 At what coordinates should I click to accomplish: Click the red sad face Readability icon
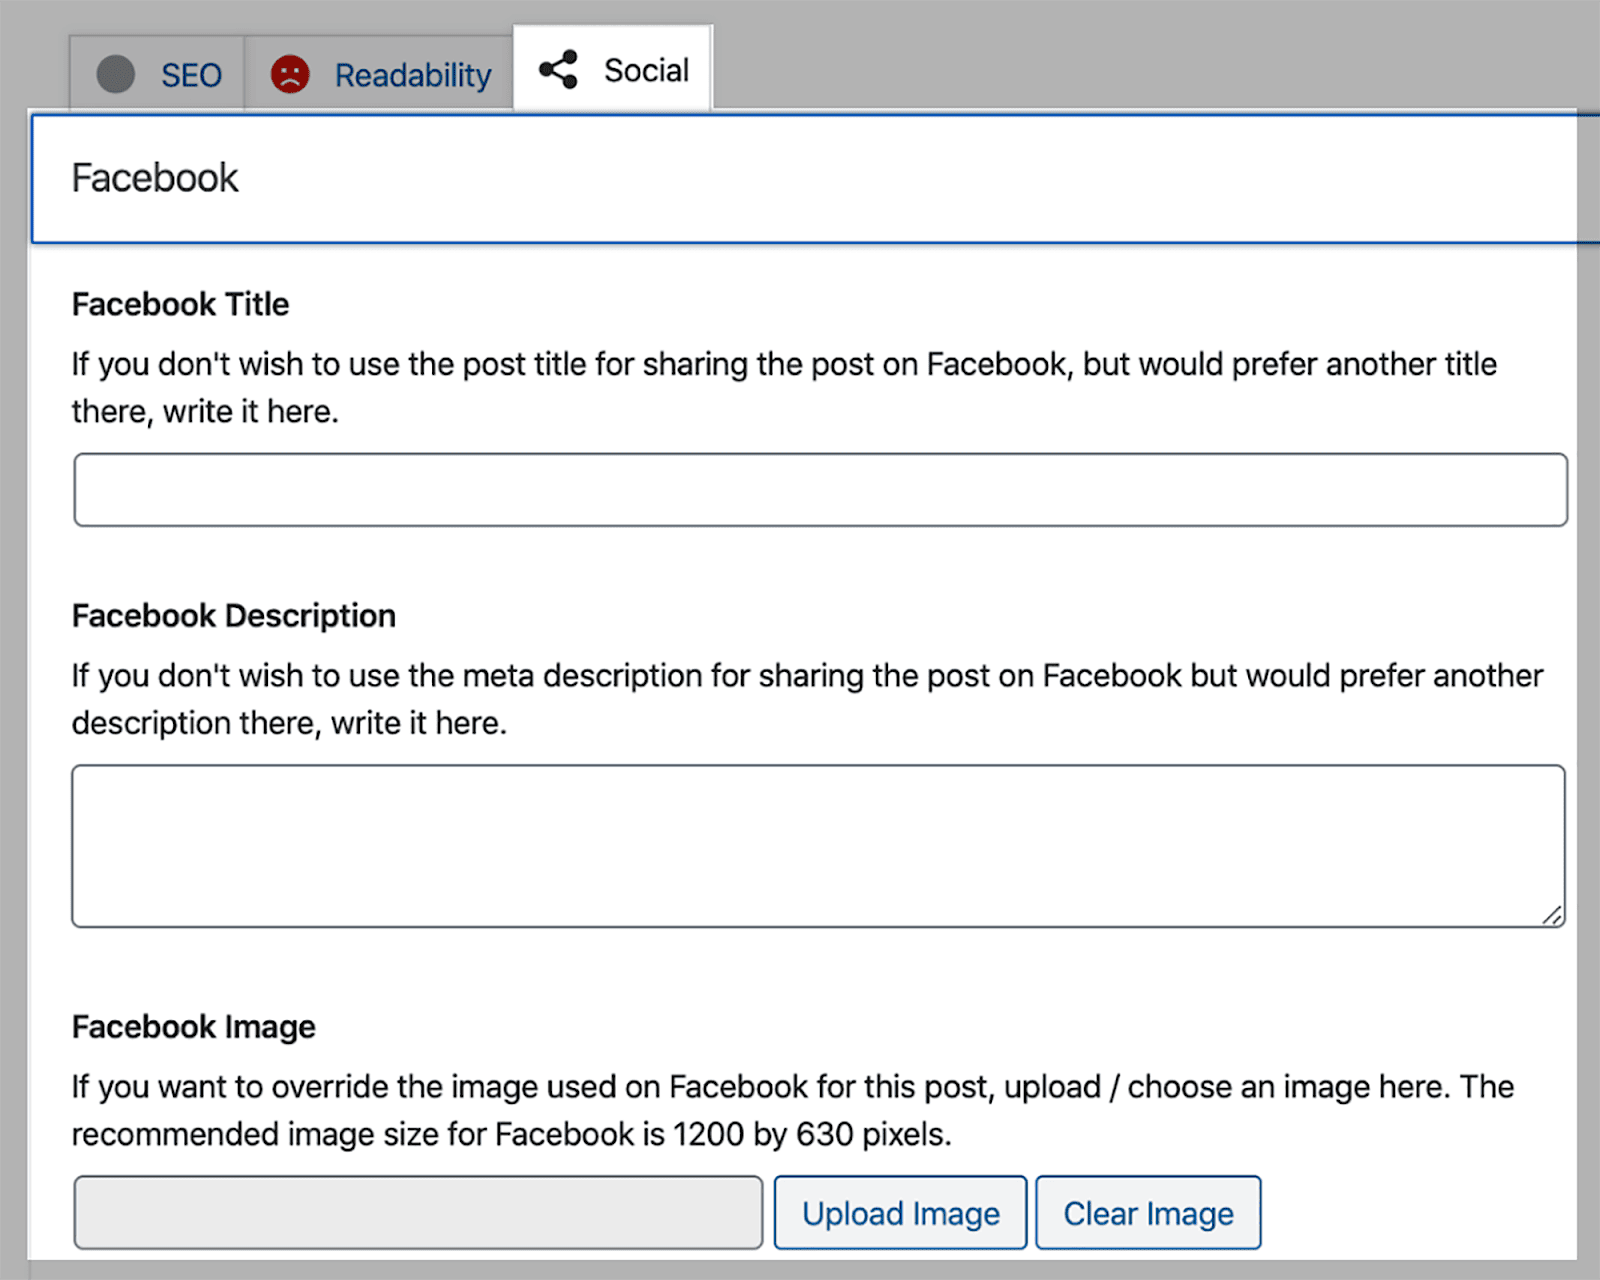[290, 75]
